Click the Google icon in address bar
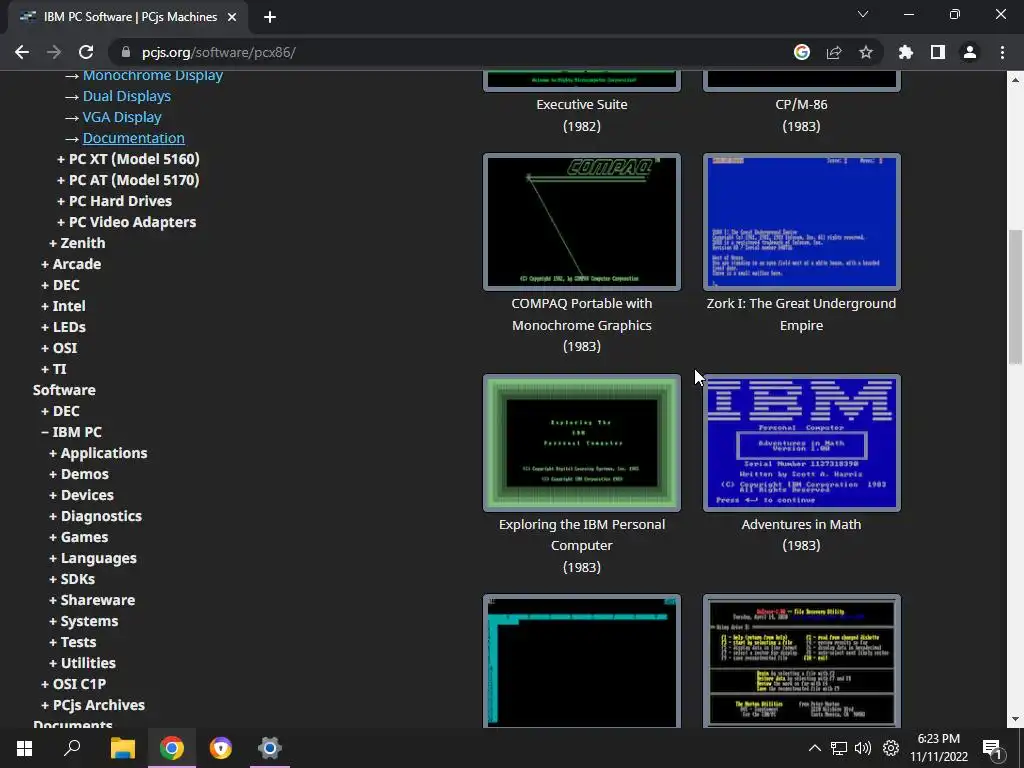1024x768 pixels. click(x=802, y=52)
